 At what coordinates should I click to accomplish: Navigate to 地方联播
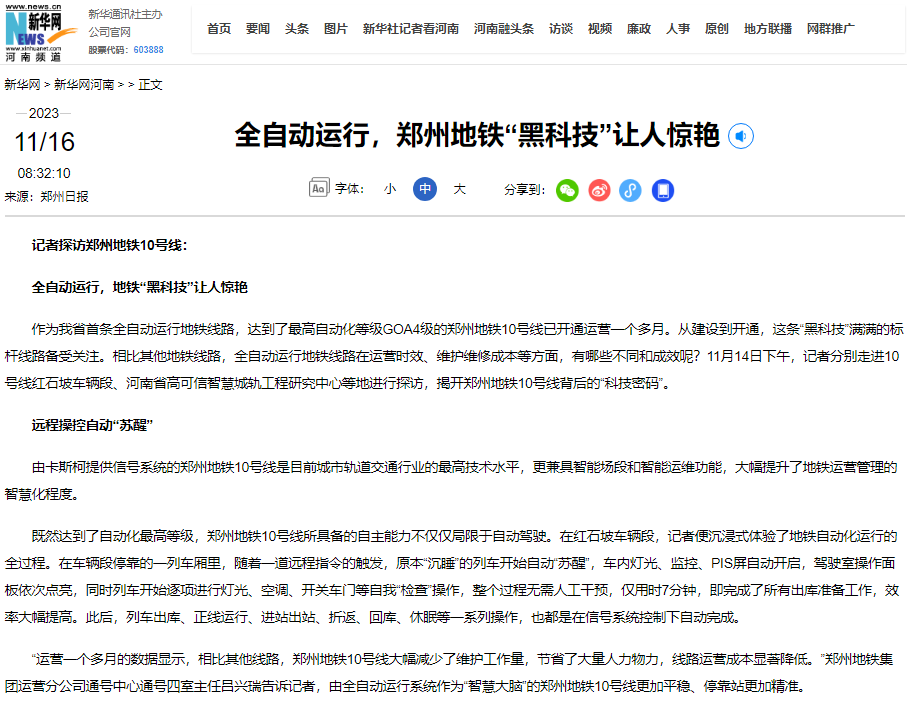768,28
